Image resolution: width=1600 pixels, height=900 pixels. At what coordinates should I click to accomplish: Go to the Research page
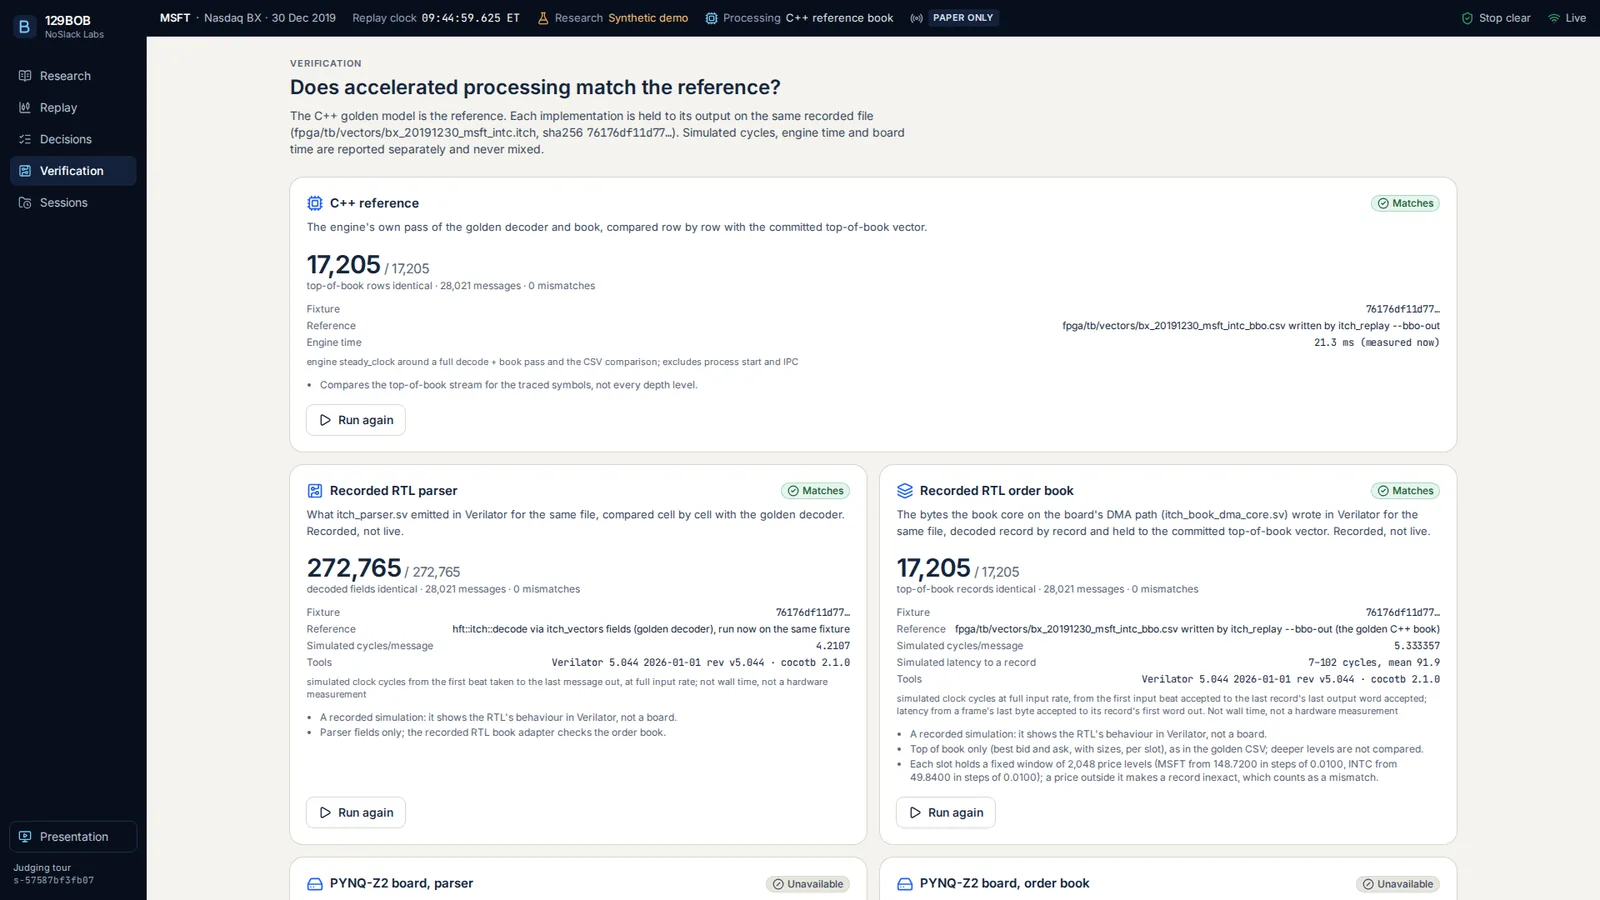(x=73, y=76)
